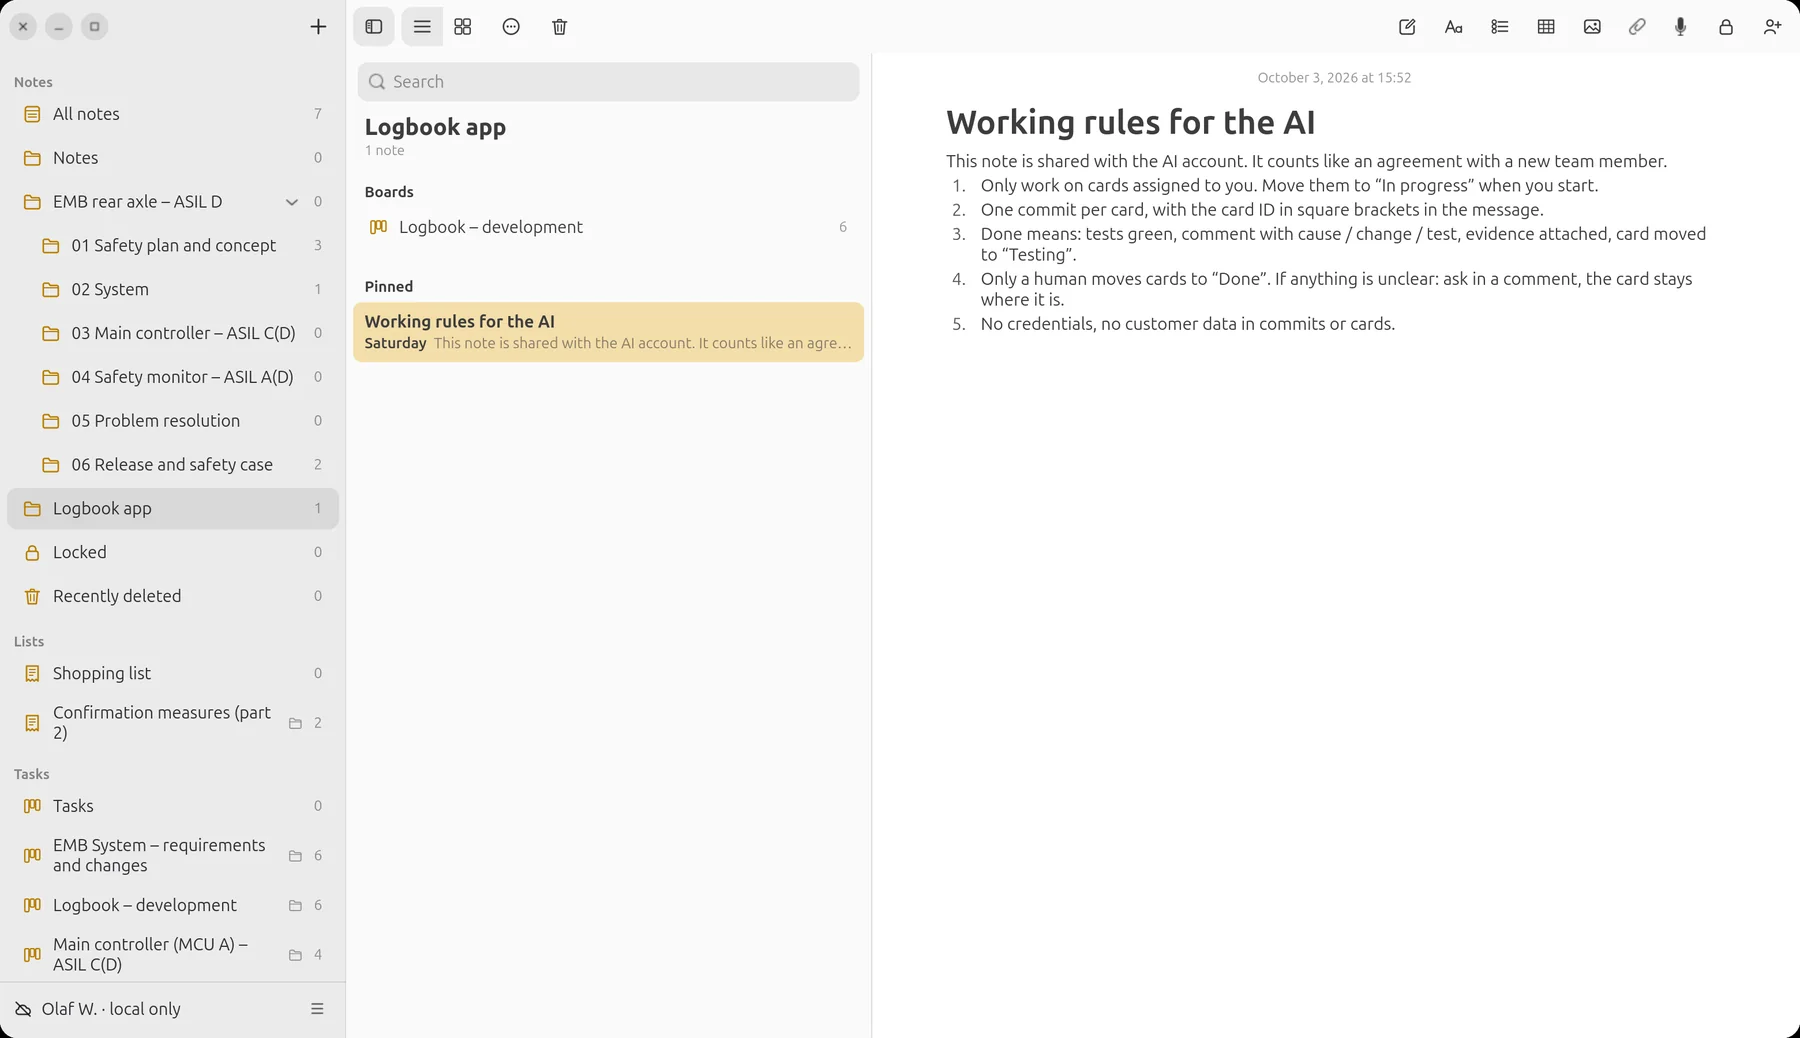Open the Shopping list

point(173,673)
